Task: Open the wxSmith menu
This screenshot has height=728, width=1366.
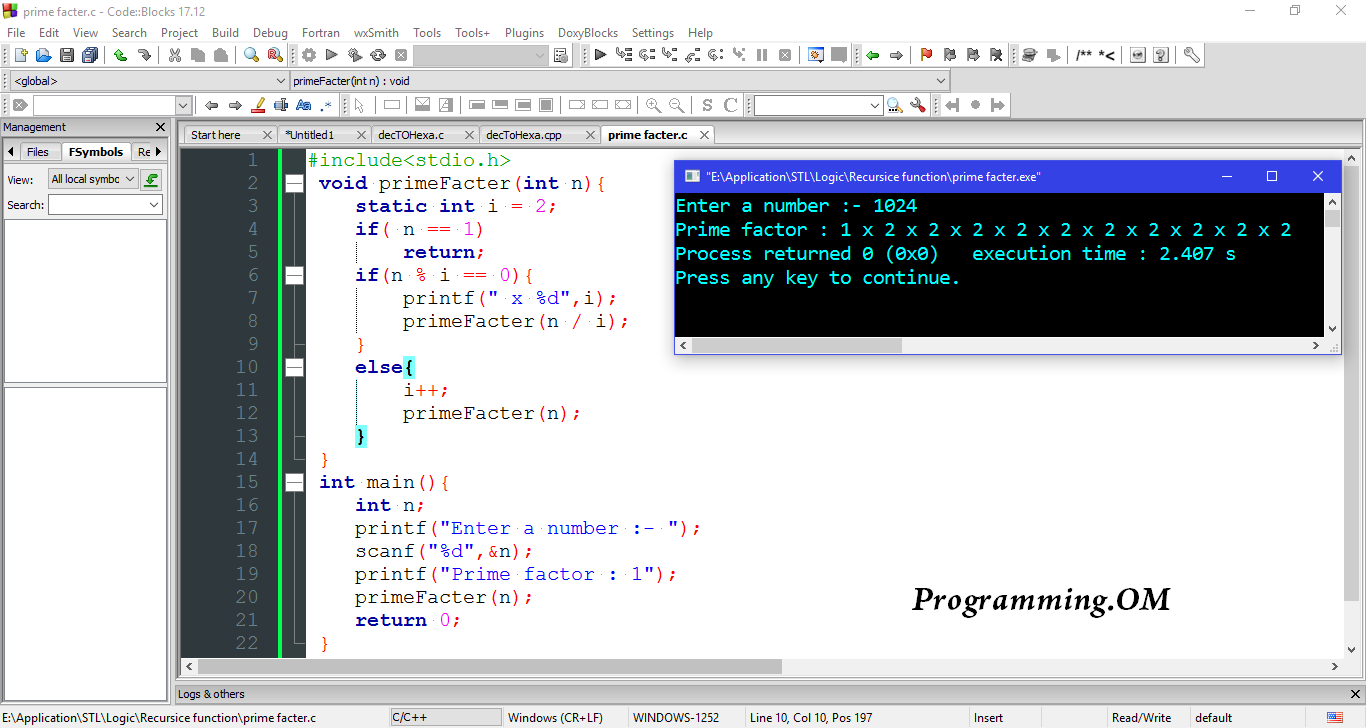Action: [376, 32]
